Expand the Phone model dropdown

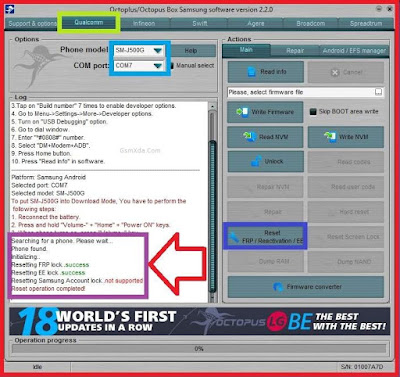click(x=157, y=51)
